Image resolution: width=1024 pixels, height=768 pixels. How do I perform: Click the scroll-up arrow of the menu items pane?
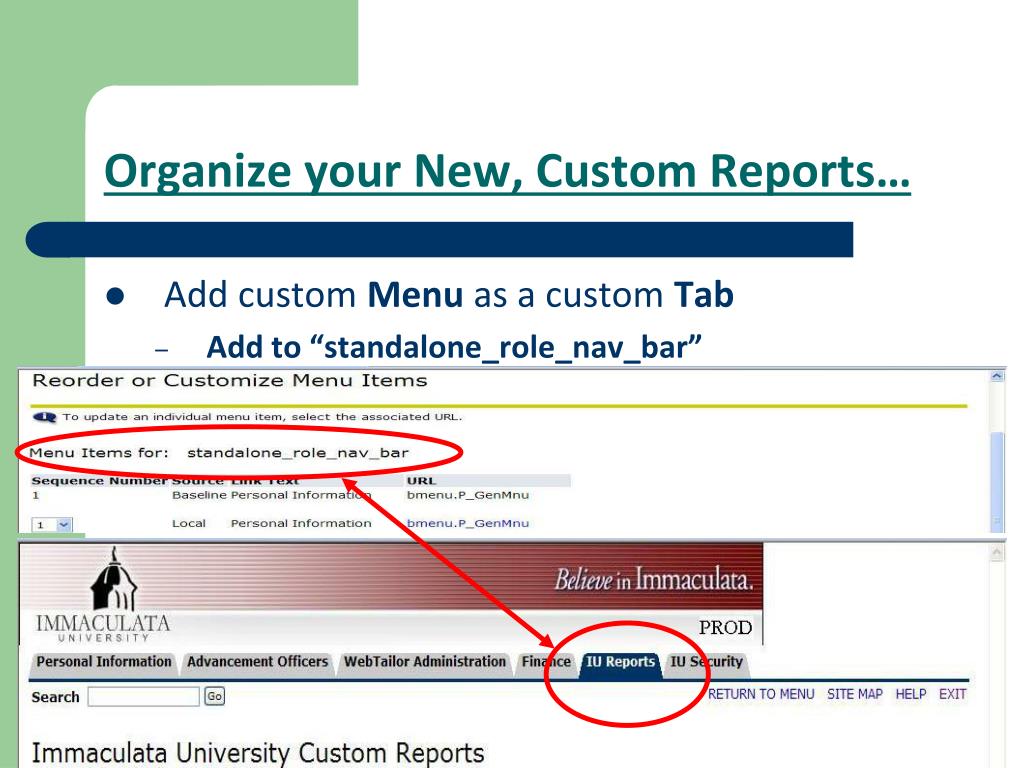coord(997,376)
